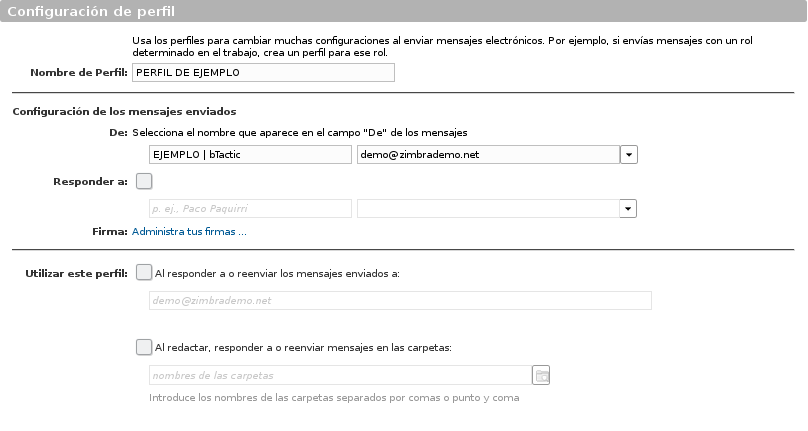
Task: Focus the recipients field with demo@zimbrademo.net placeholder
Action: [x=400, y=301]
